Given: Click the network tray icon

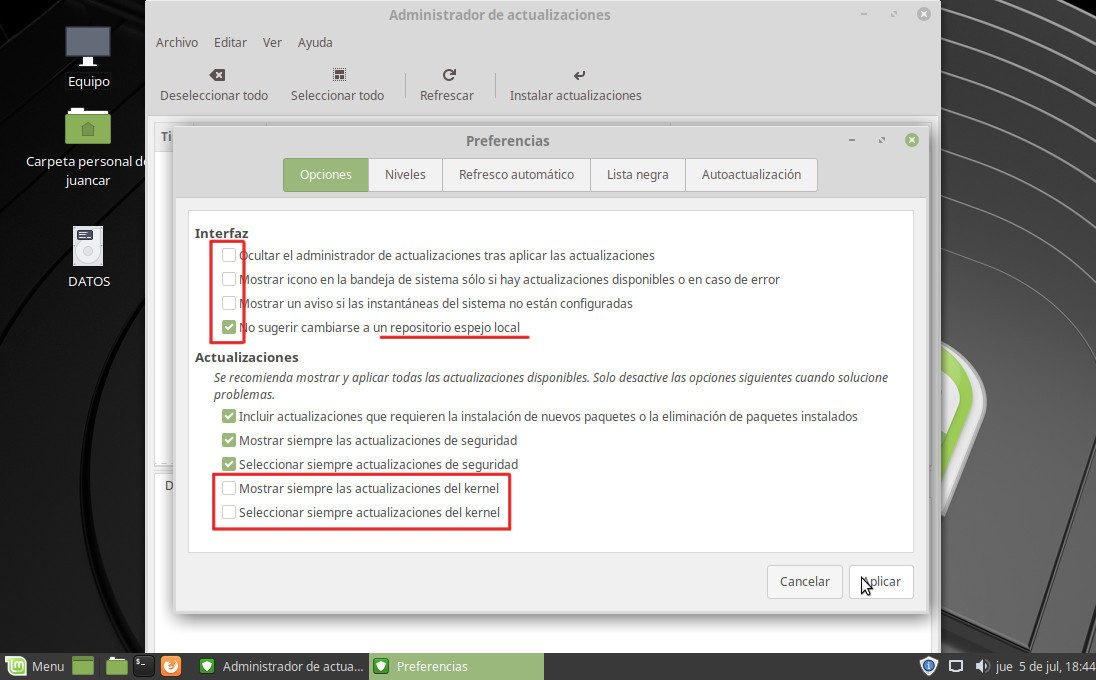Looking at the screenshot, I should pos(955,666).
